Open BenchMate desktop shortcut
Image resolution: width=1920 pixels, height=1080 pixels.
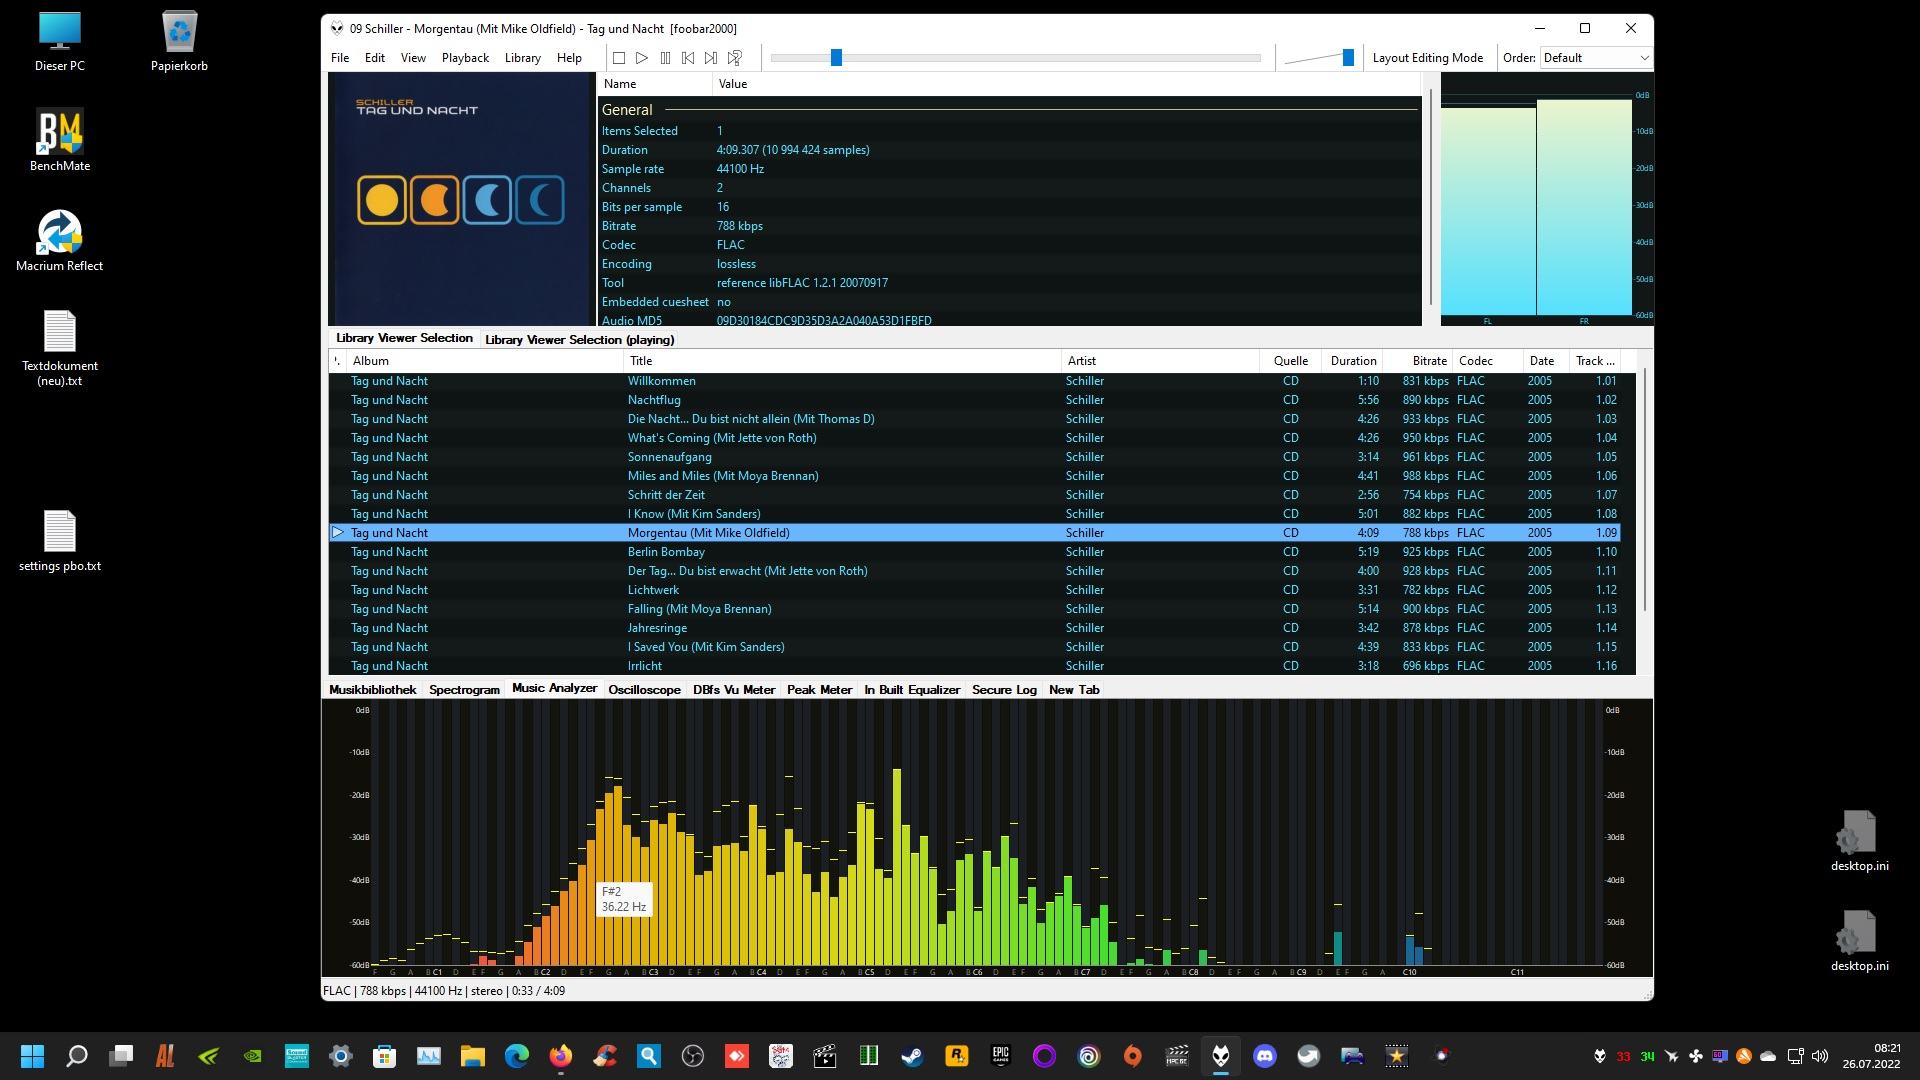click(60, 141)
